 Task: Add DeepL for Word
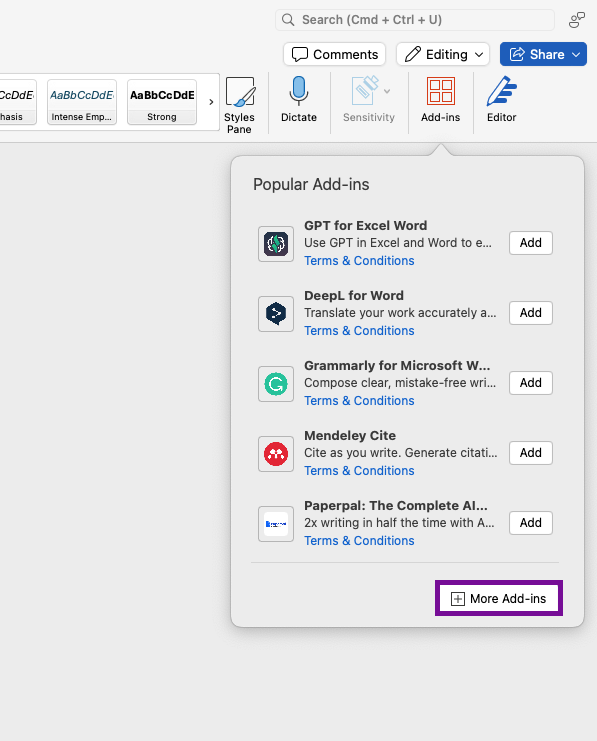(531, 313)
